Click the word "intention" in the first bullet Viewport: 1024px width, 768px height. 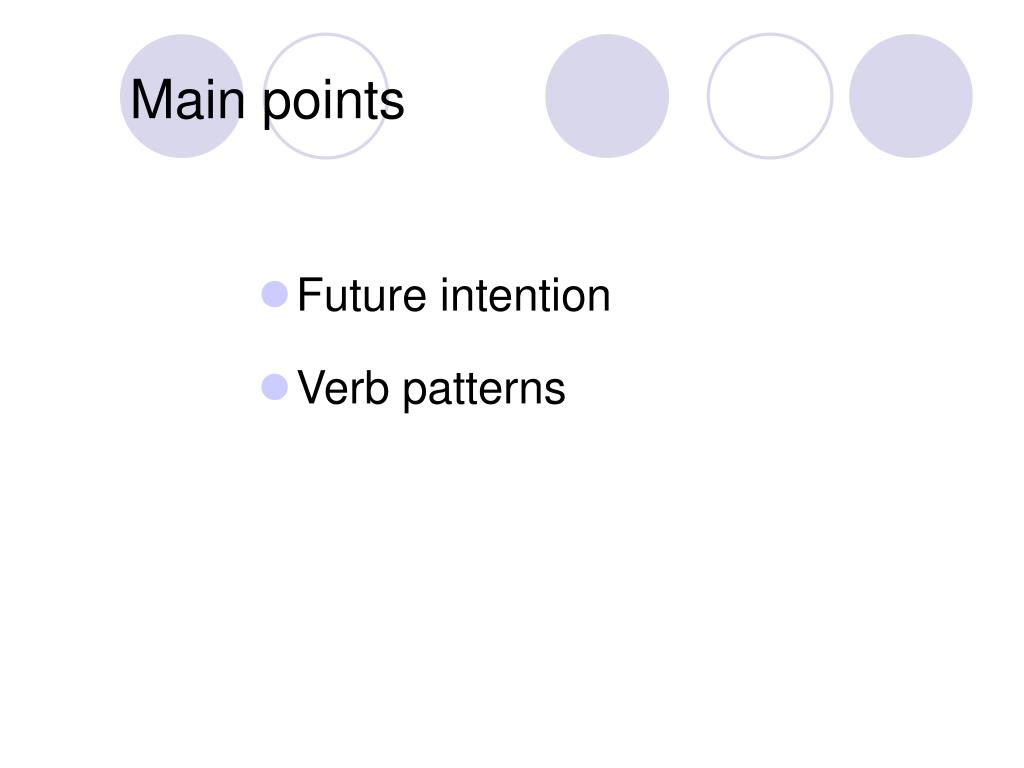[526, 295]
